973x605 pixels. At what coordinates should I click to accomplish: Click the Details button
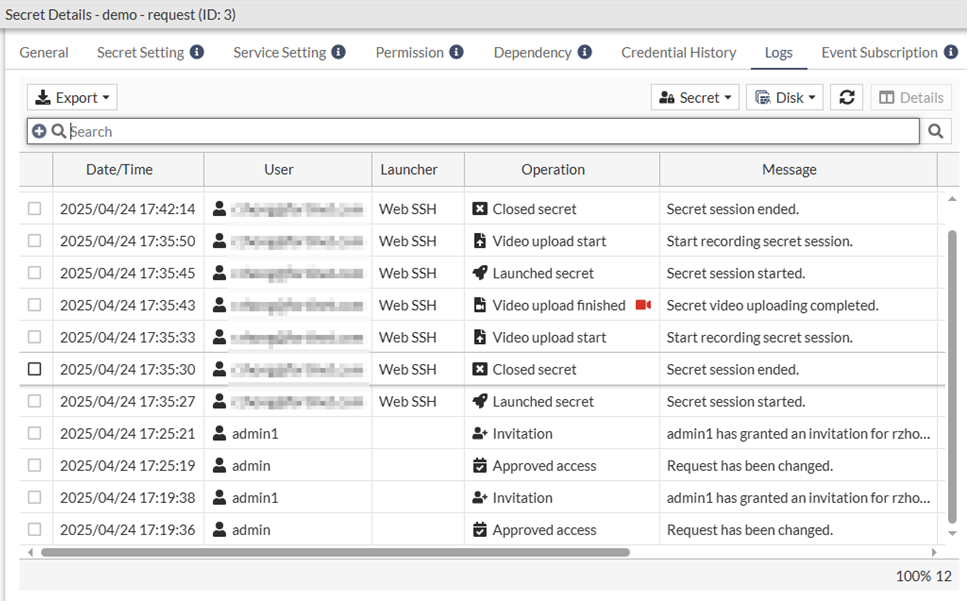point(911,98)
